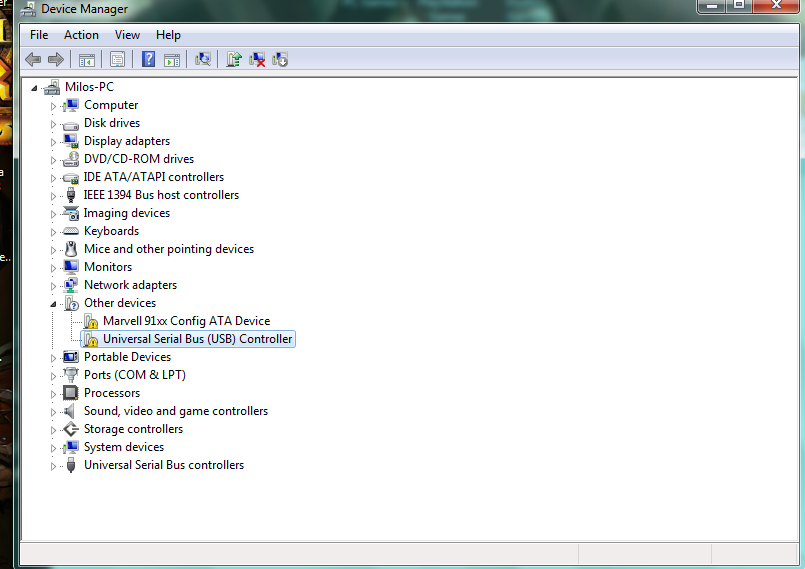Expand the Computer node
Image resolution: width=805 pixels, height=569 pixels.
click(x=53, y=106)
